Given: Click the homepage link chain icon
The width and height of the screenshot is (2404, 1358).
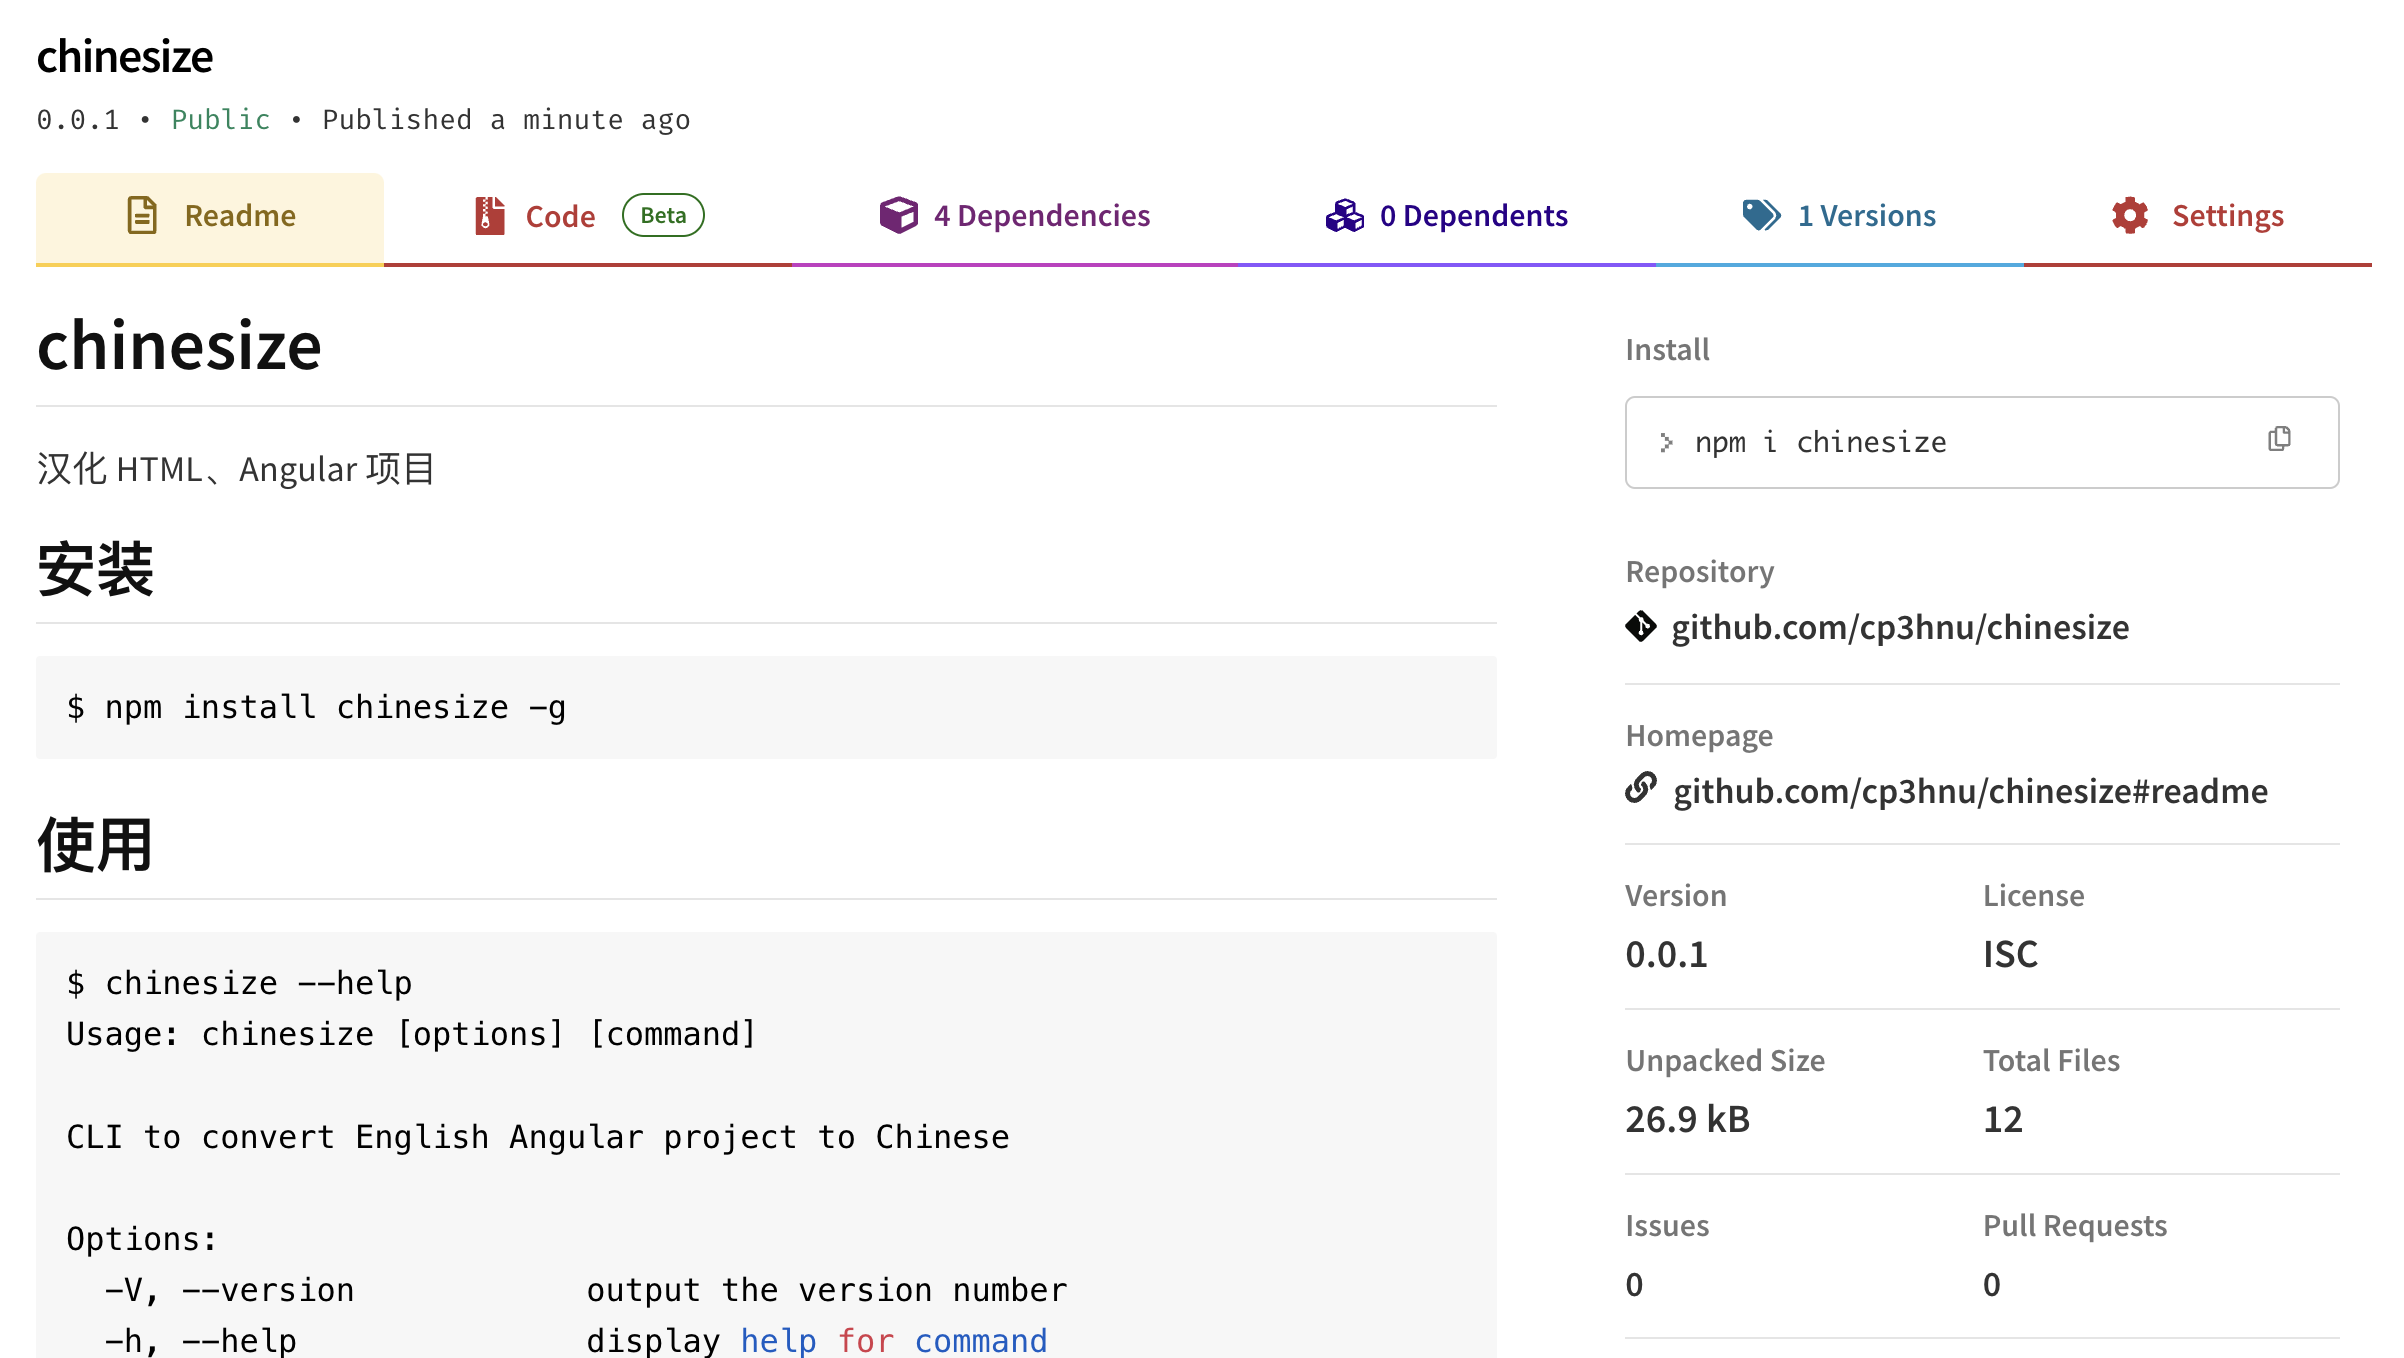Looking at the screenshot, I should tap(1641, 788).
